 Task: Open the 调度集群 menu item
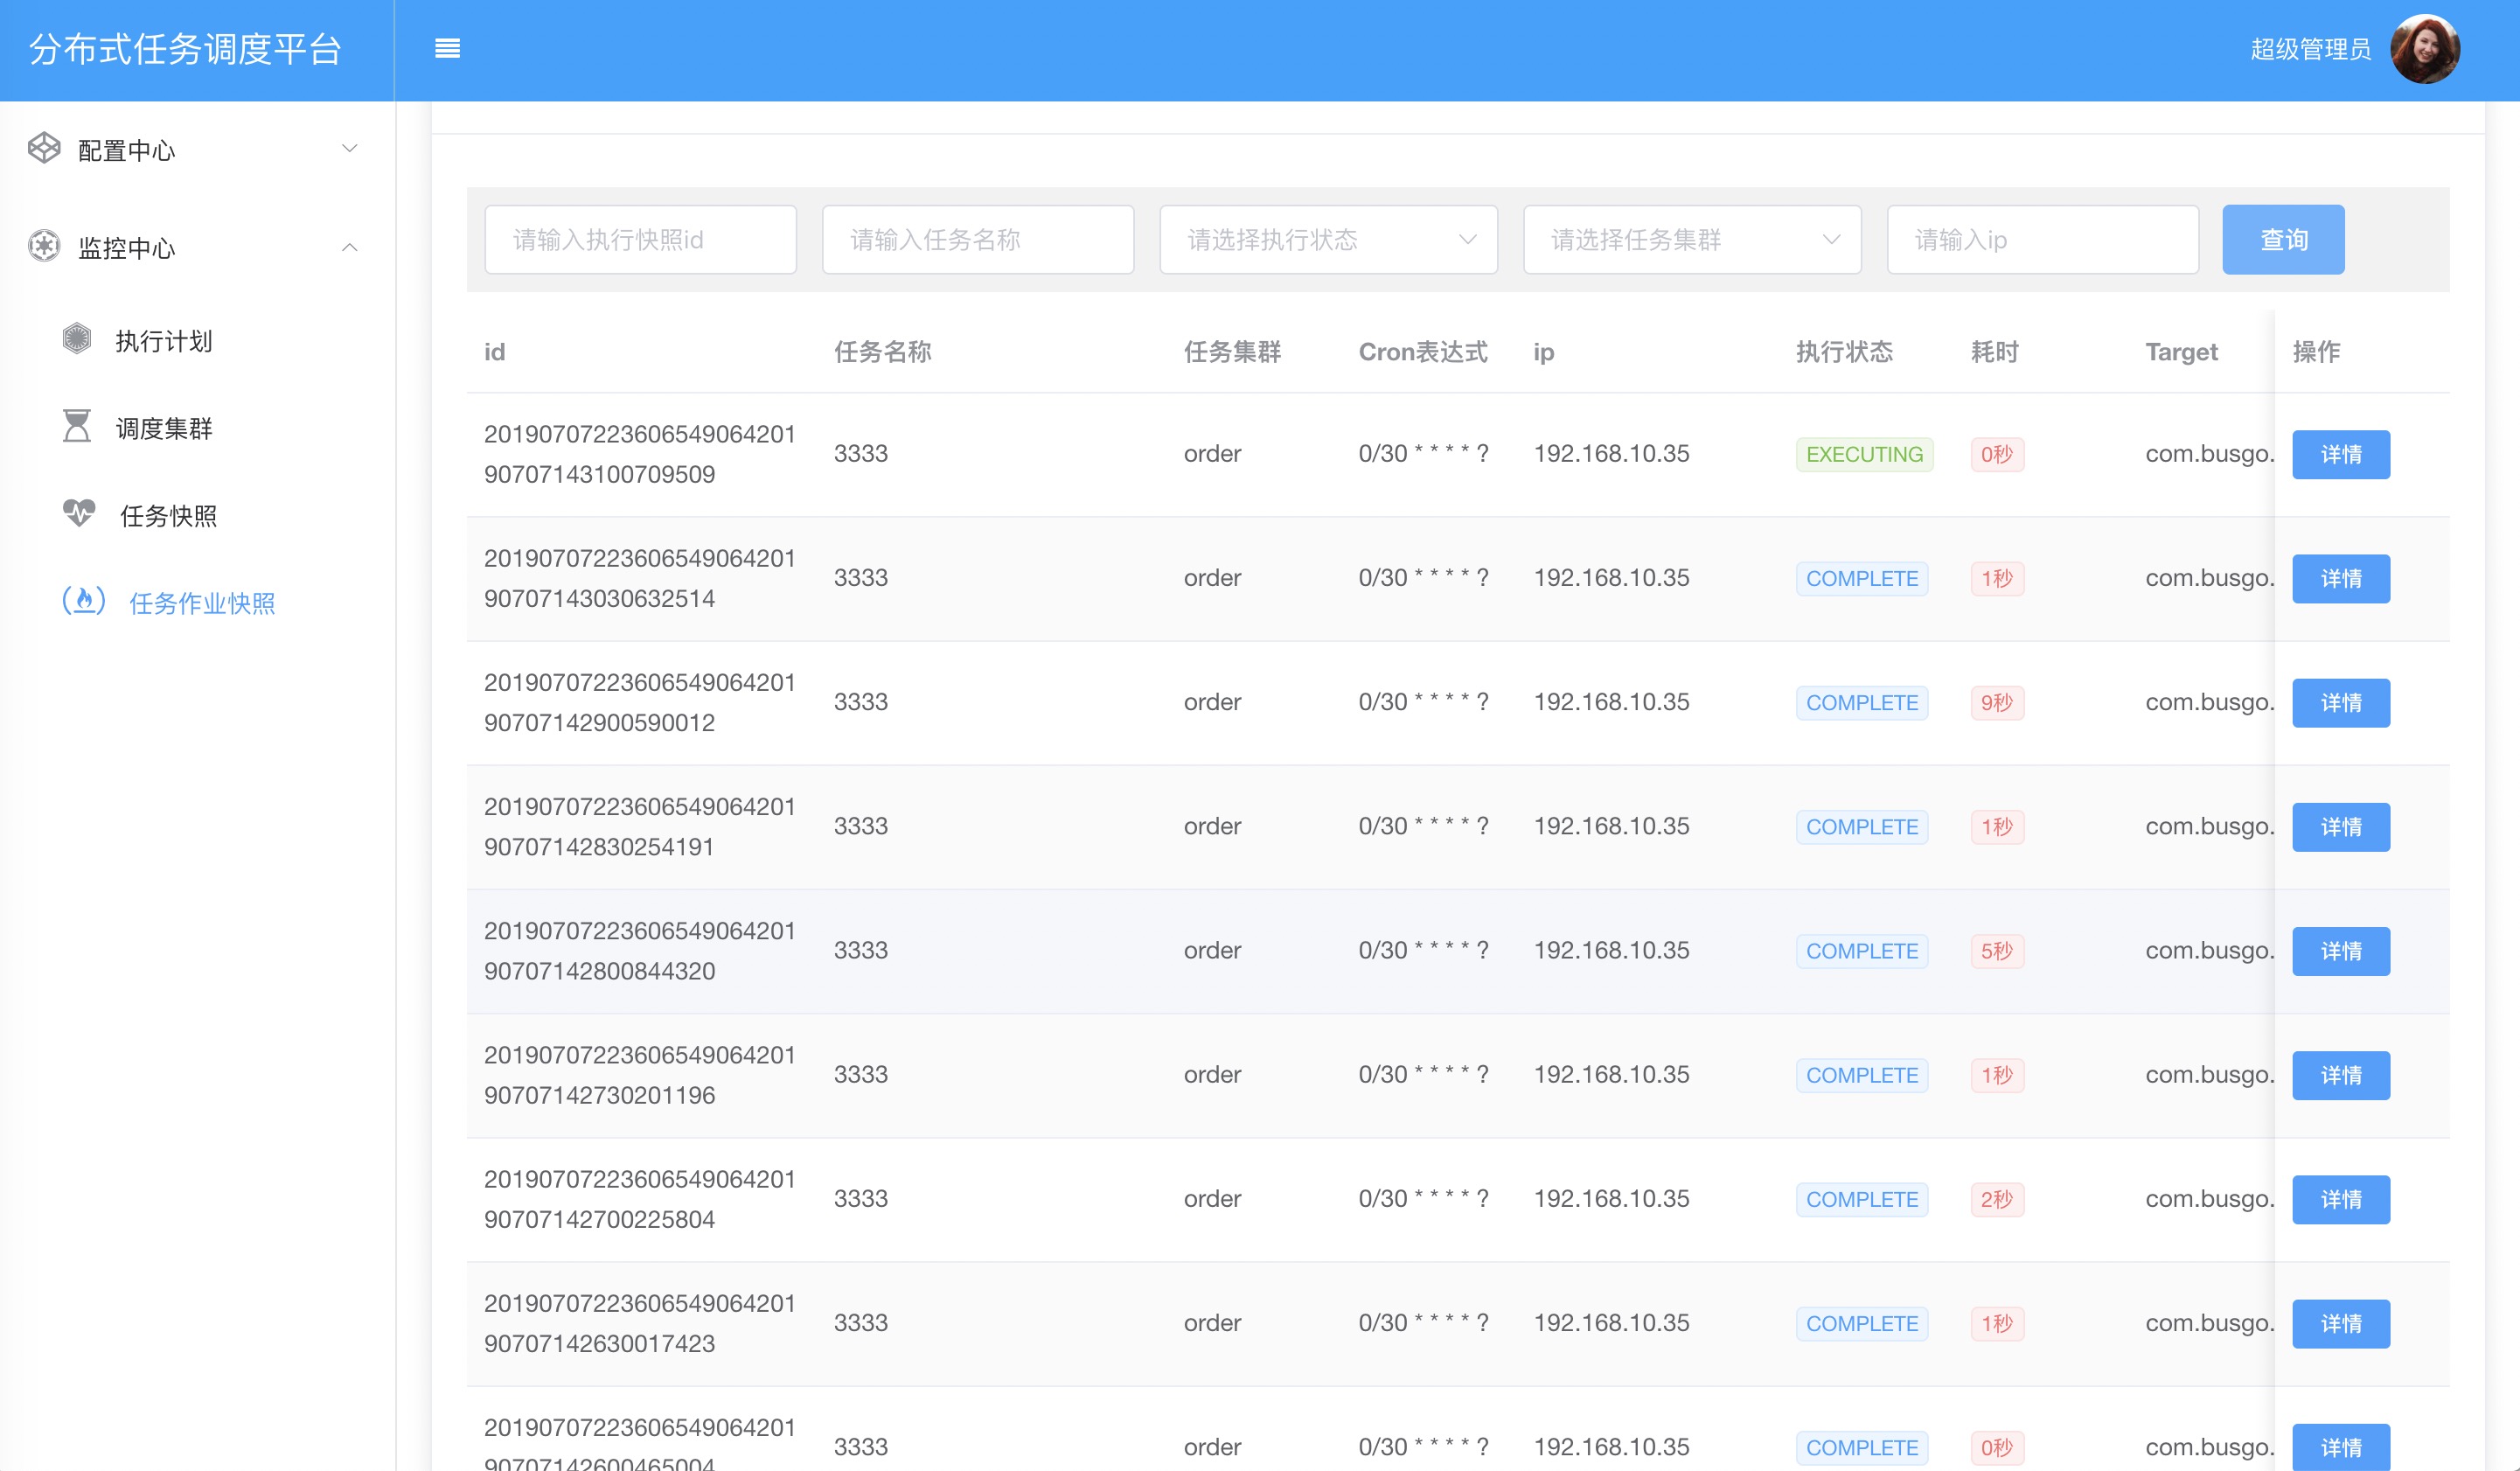click(x=164, y=428)
